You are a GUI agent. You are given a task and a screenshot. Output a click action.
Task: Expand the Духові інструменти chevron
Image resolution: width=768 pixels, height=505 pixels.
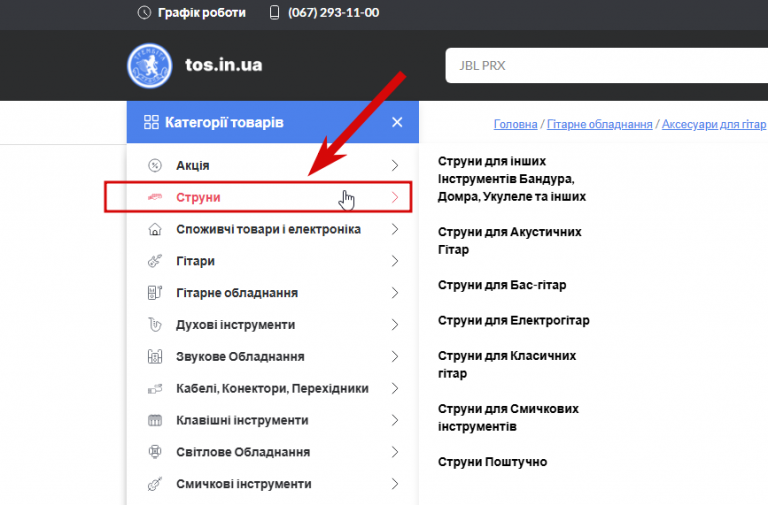coord(395,325)
